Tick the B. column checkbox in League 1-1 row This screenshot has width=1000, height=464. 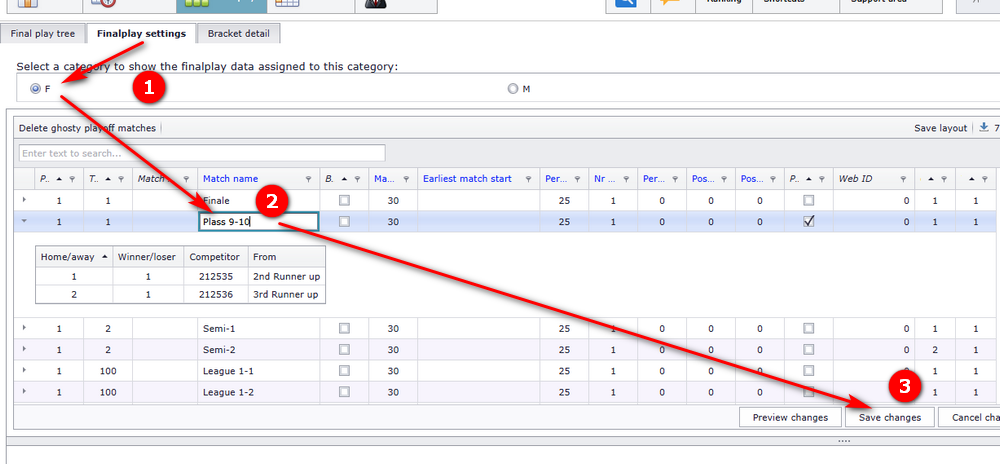click(x=344, y=371)
